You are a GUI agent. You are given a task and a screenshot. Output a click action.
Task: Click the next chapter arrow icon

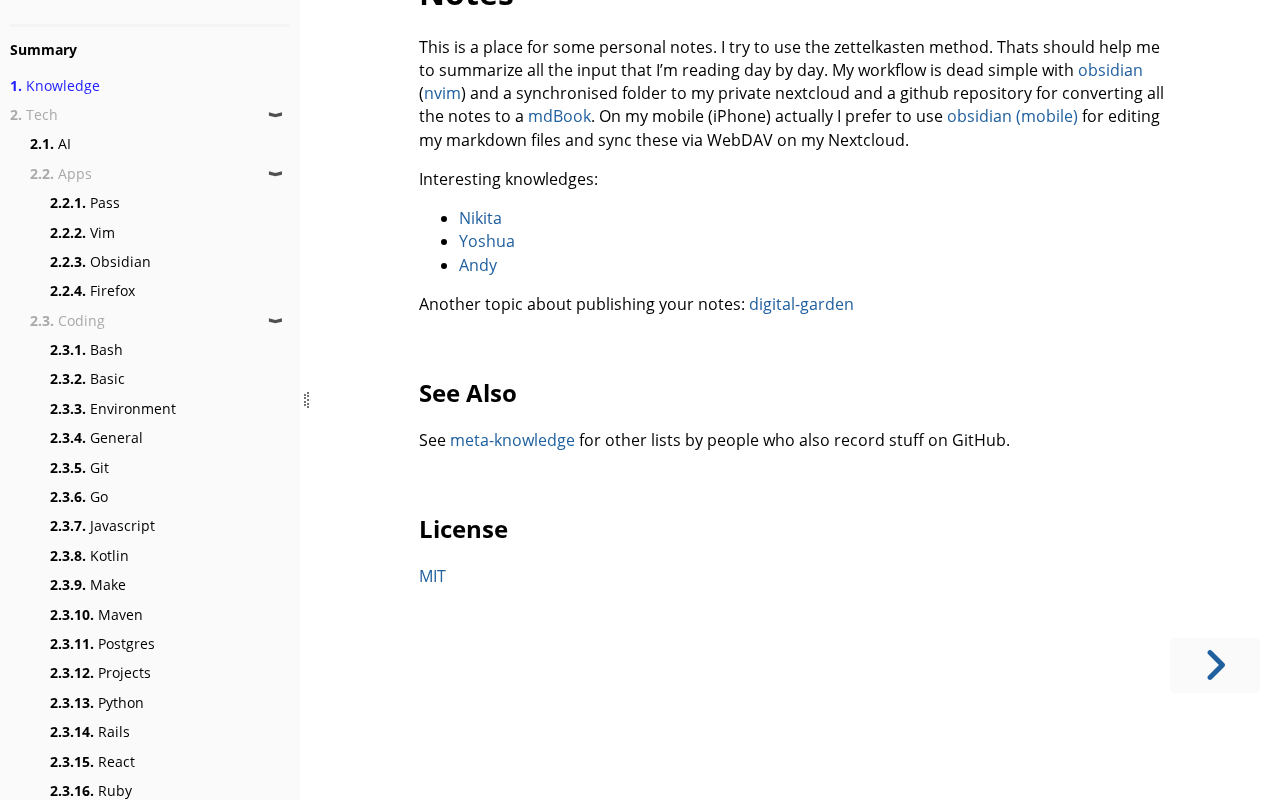coord(1215,665)
